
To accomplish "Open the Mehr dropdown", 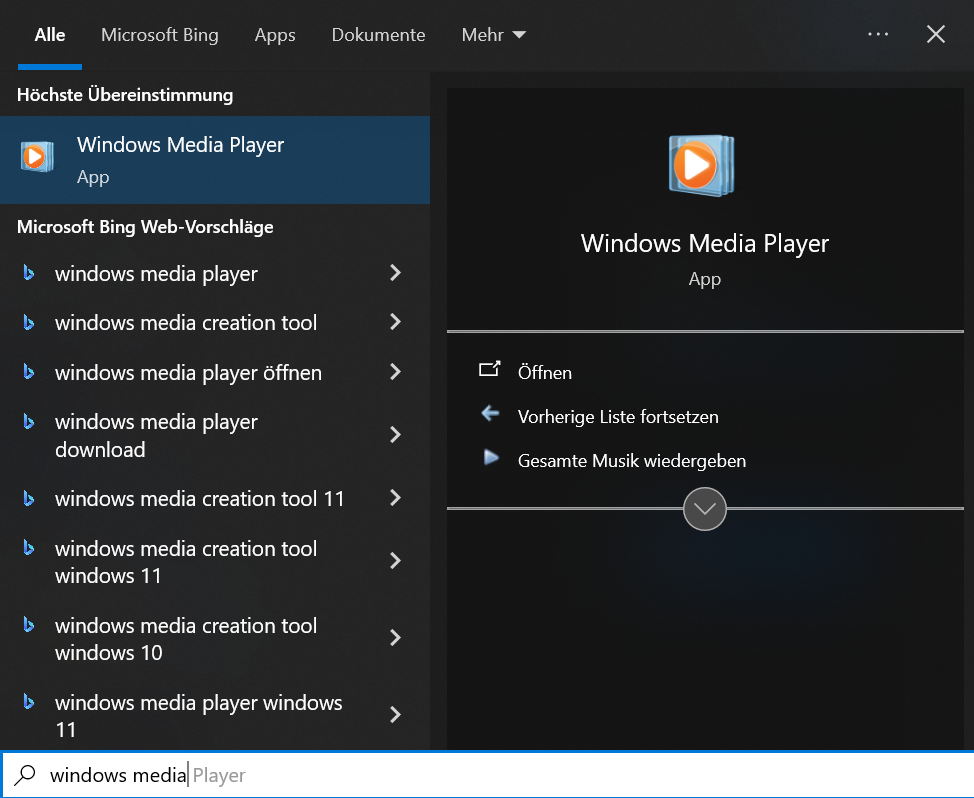I will pos(493,35).
